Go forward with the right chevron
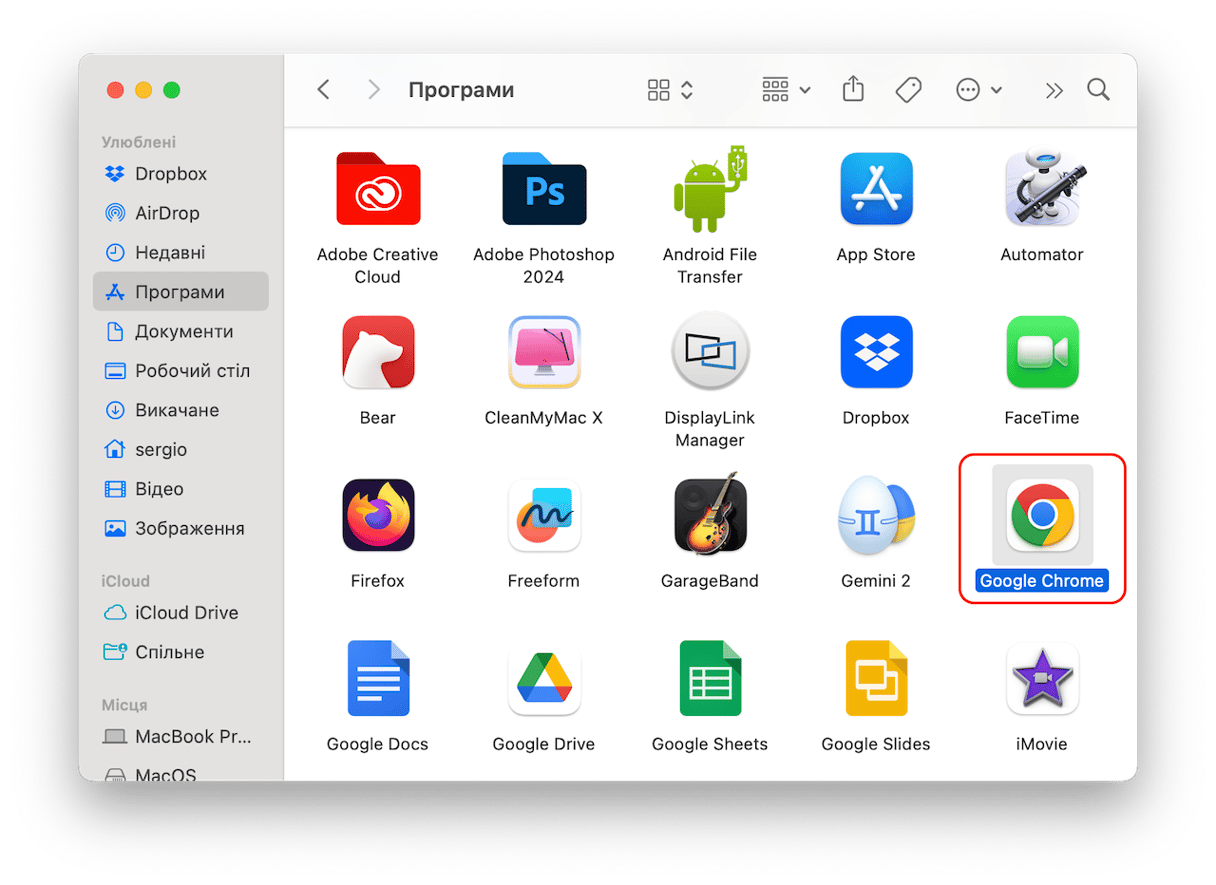 coord(374,90)
